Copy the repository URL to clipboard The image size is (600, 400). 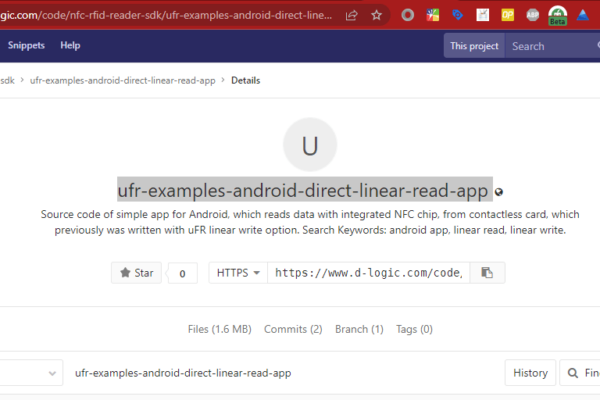point(487,273)
